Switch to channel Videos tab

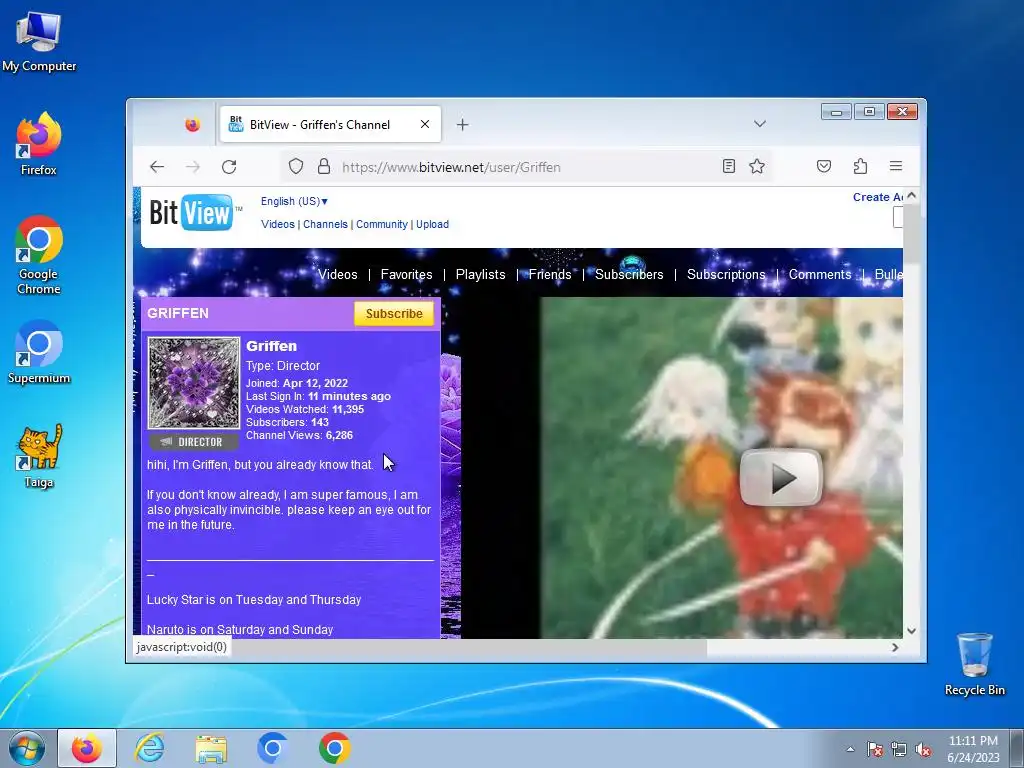click(338, 274)
